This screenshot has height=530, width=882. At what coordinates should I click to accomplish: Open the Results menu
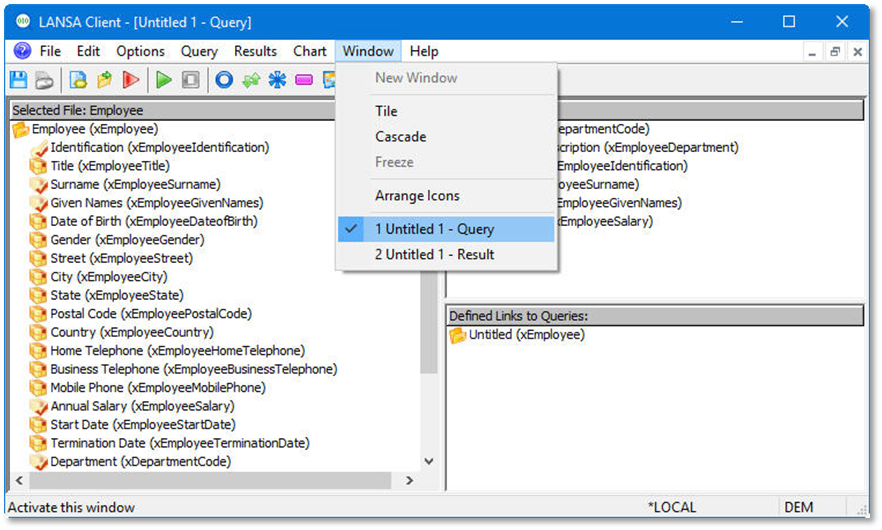click(x=255, y=51)
